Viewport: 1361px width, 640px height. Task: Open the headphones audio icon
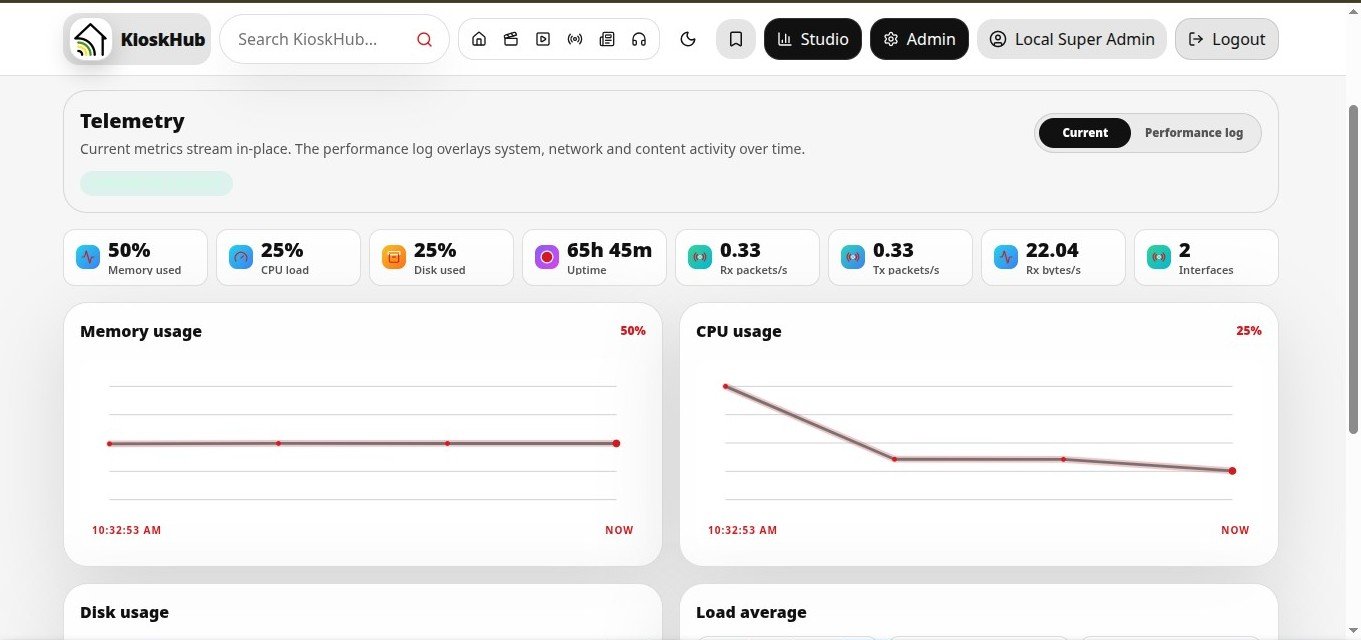[639, 39]
